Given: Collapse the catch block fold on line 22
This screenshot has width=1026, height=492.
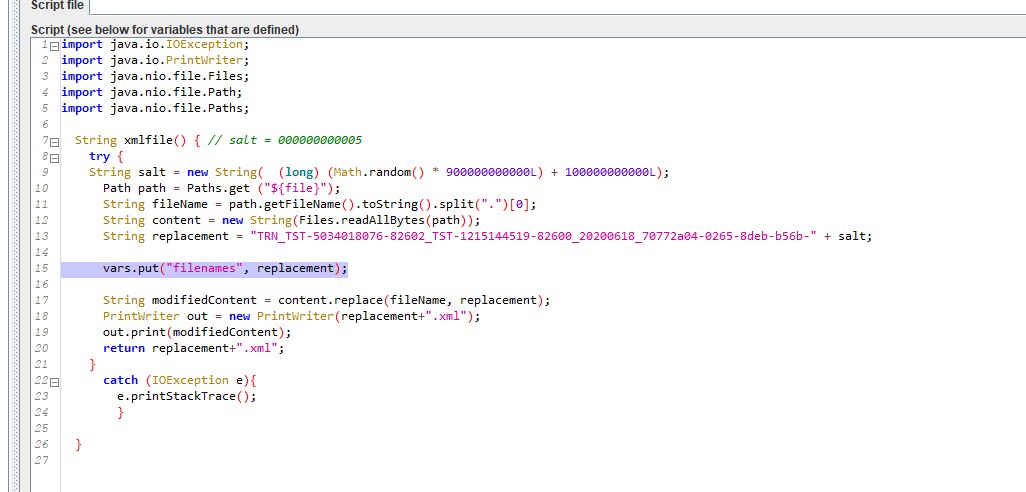Looking at the screenshot, I should click(x=55, y=381).
